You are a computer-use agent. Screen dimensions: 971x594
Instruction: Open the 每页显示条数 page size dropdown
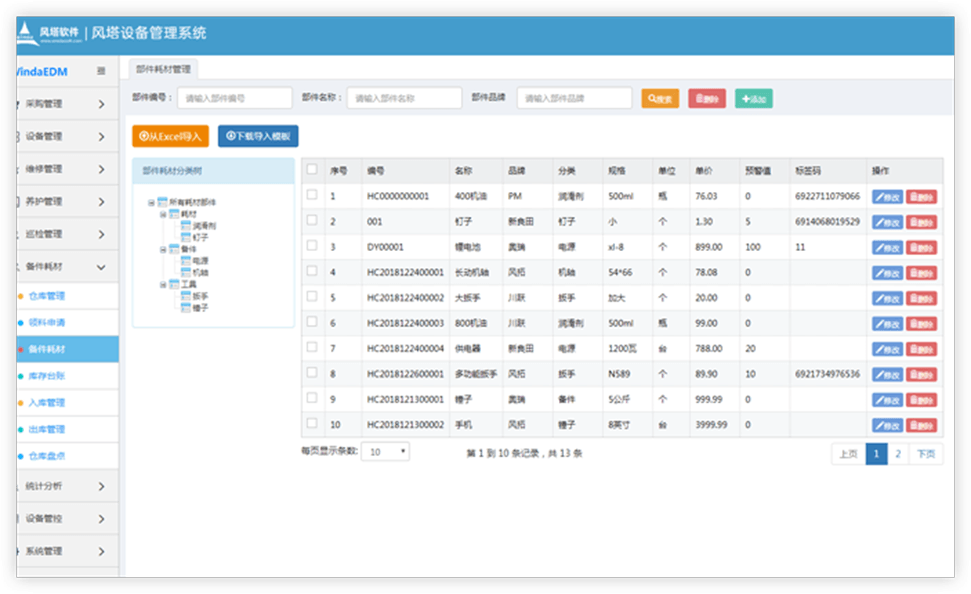pyautogui.click(x=385, y=452)
